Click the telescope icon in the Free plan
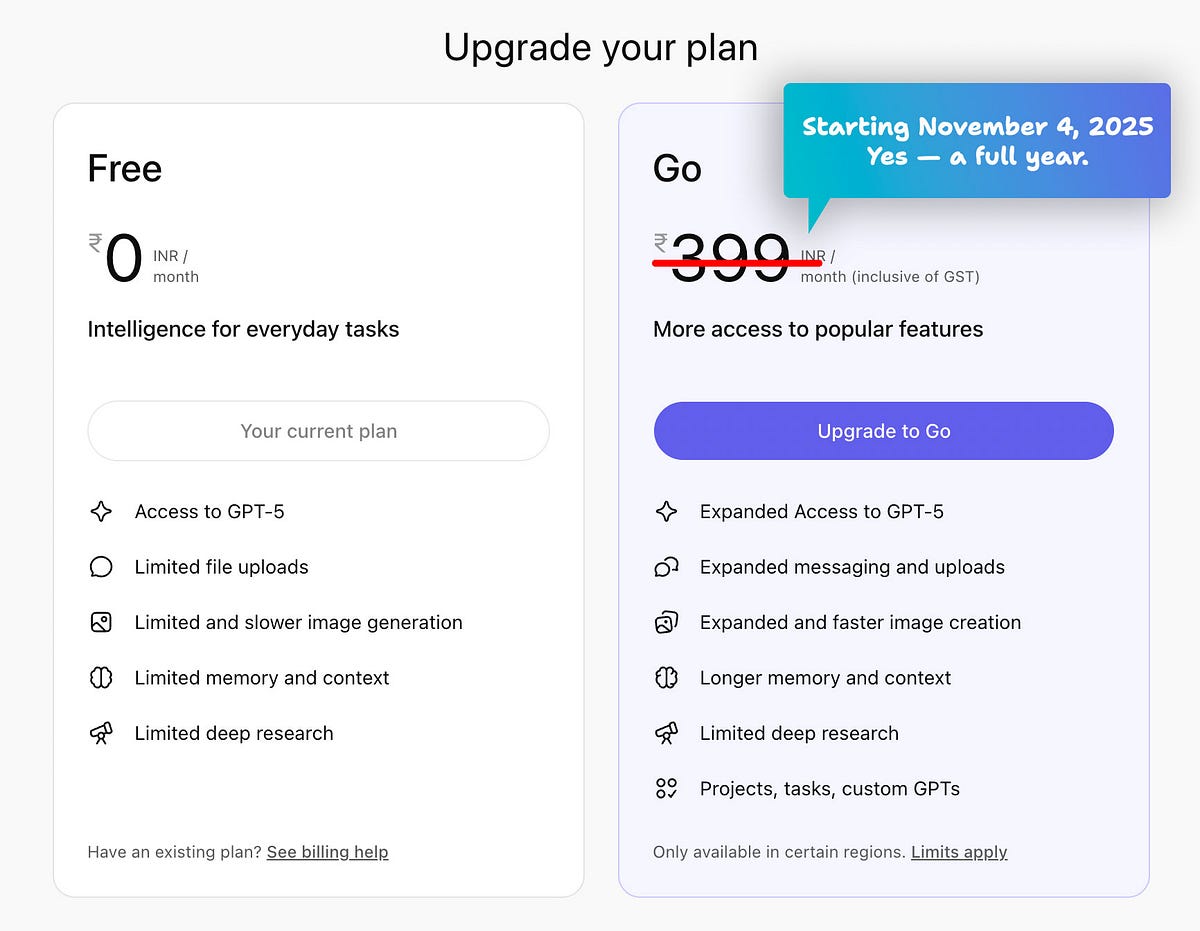Screen dimensions: 1200x931 [101, 733]
